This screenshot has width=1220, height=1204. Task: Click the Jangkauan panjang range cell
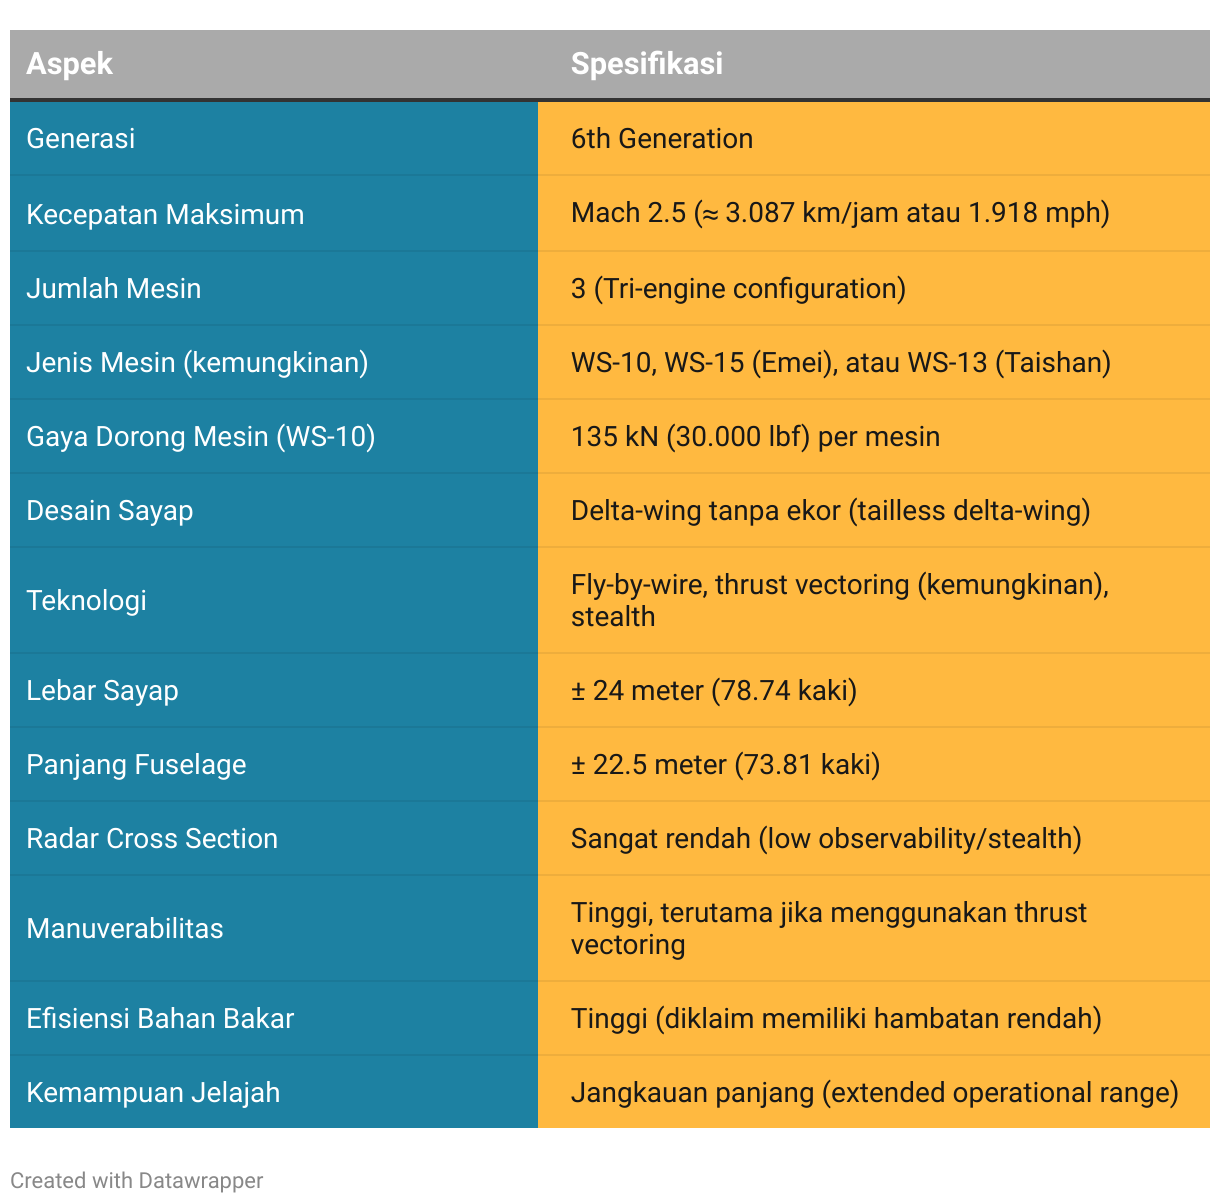[x=874, y=1092]
